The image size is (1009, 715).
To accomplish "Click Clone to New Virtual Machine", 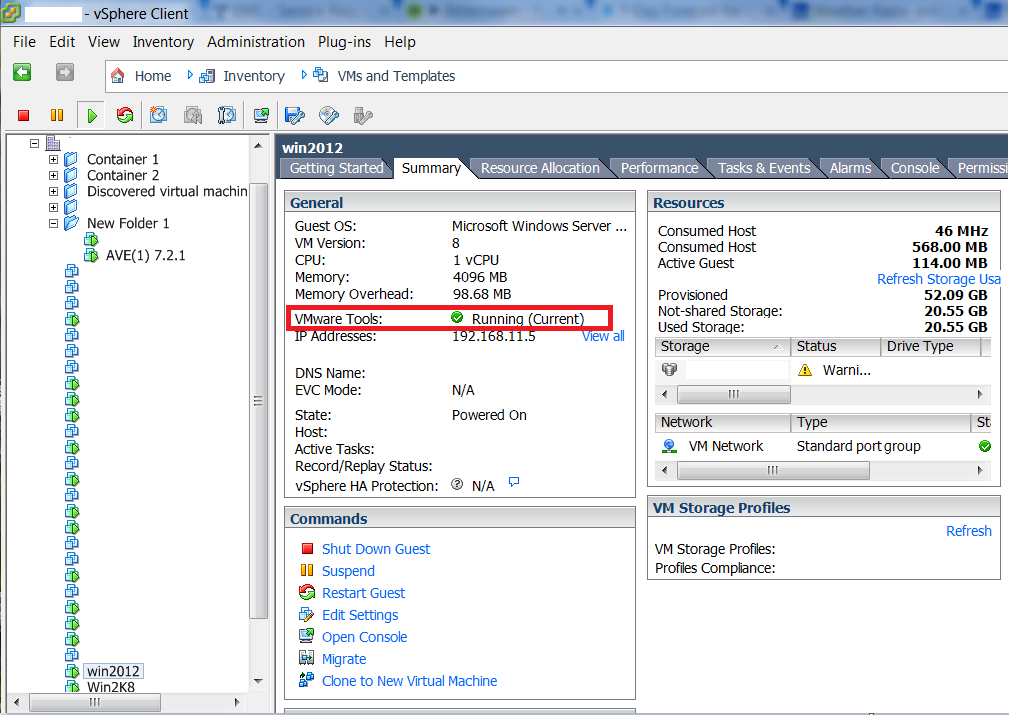I will tap(409, 680).
